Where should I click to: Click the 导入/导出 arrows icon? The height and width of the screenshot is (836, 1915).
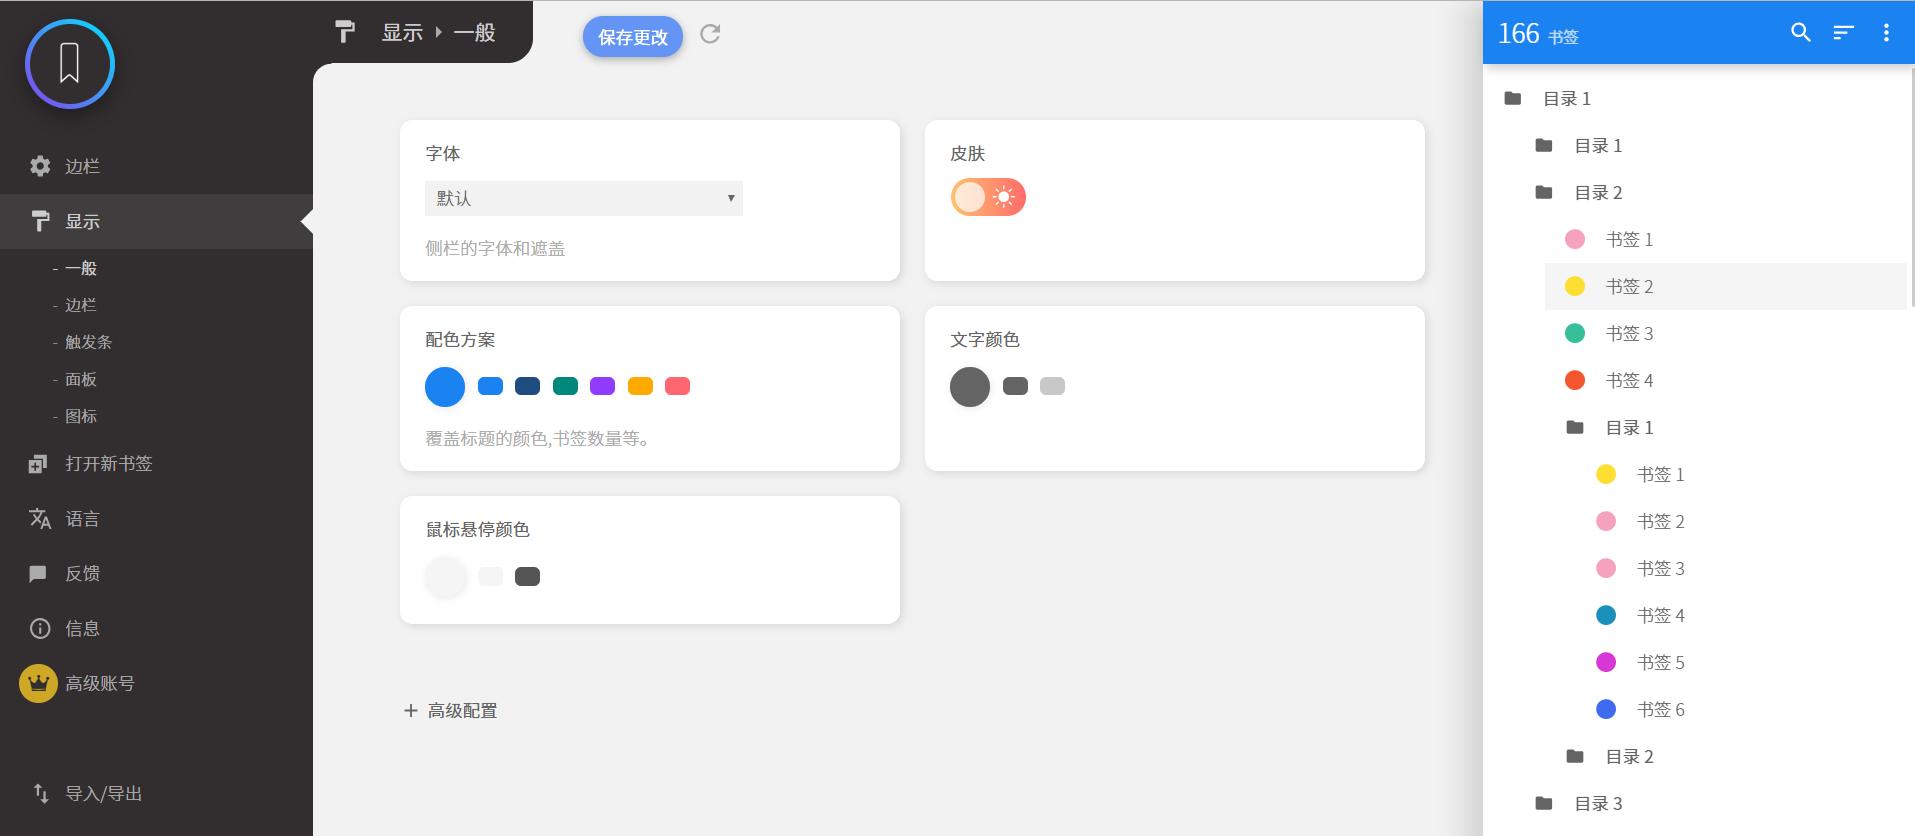pyautogui.click(x=41, y=793)
